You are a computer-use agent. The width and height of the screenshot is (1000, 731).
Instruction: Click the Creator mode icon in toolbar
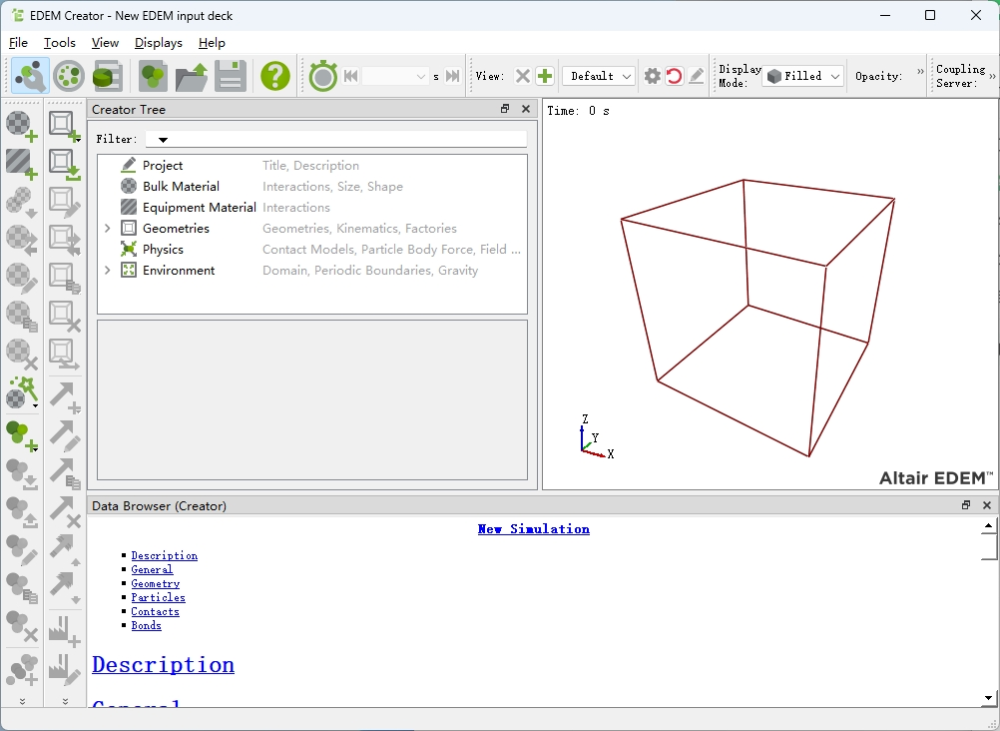click(x=30, y=76)
